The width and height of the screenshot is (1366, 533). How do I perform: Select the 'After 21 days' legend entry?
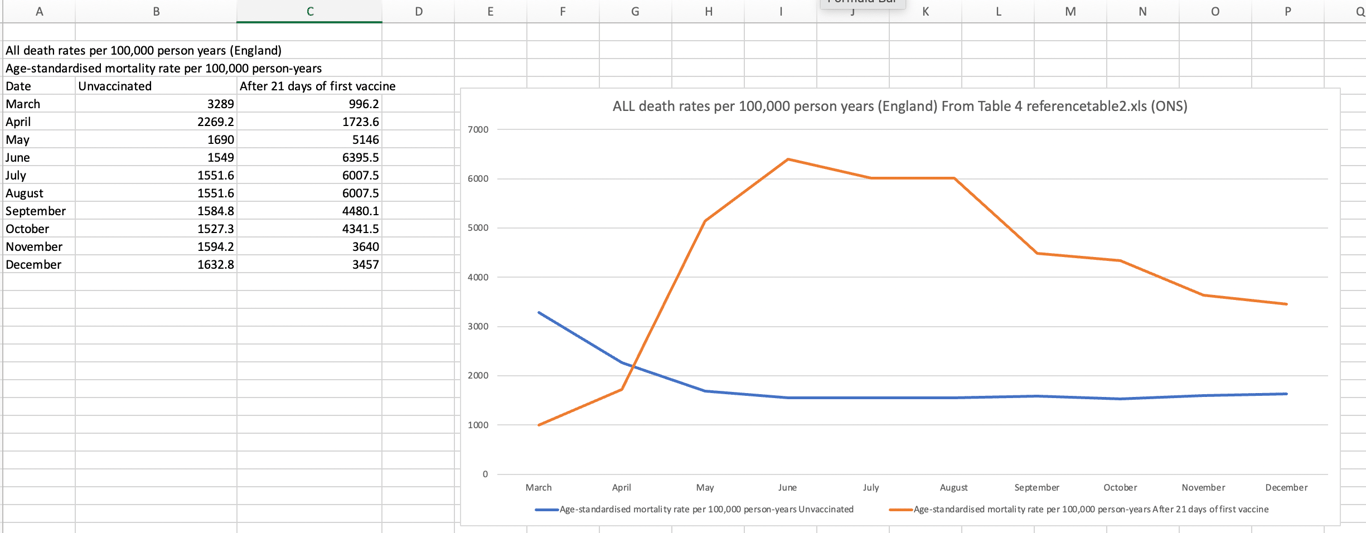(1078, 509)
